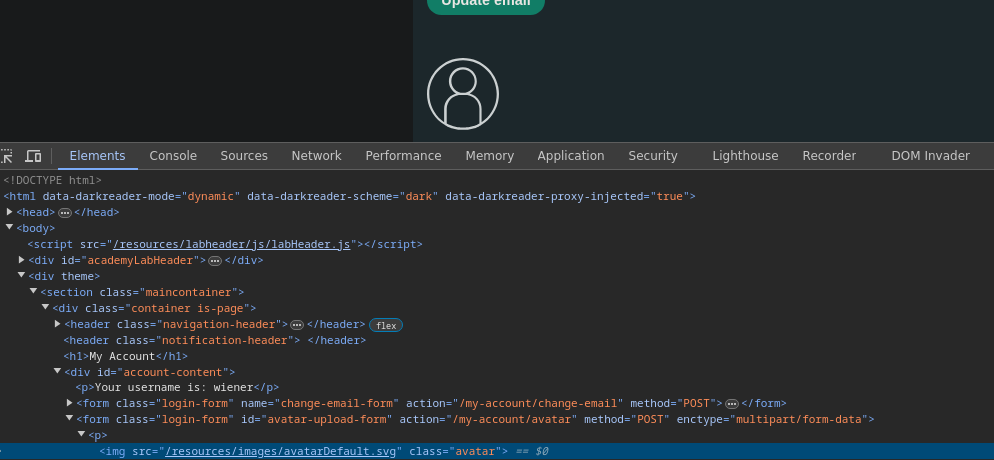Image resolution: width=994 pixels, height=460 pixels.
Task: Open the Application tab
Action: pyautogui.click(x=571, y=156)
